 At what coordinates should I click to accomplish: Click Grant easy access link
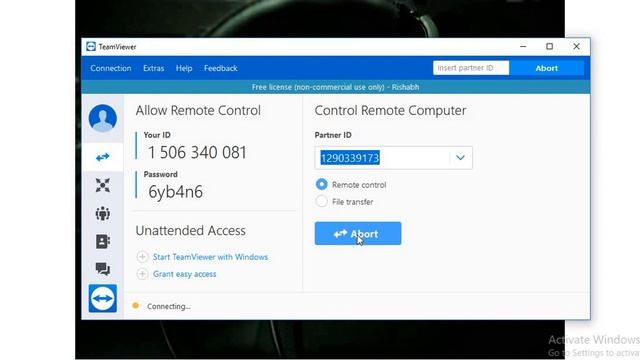click(x=184, y=274)
